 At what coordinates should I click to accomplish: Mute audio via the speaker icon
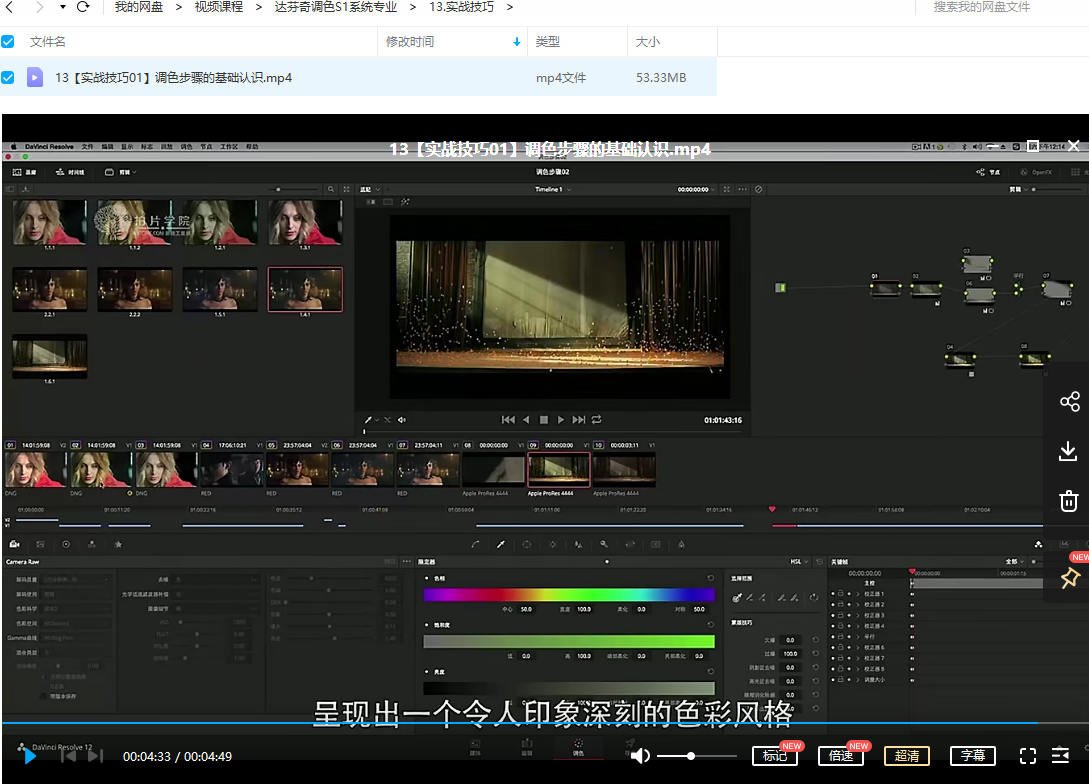[x=639, y=756]
